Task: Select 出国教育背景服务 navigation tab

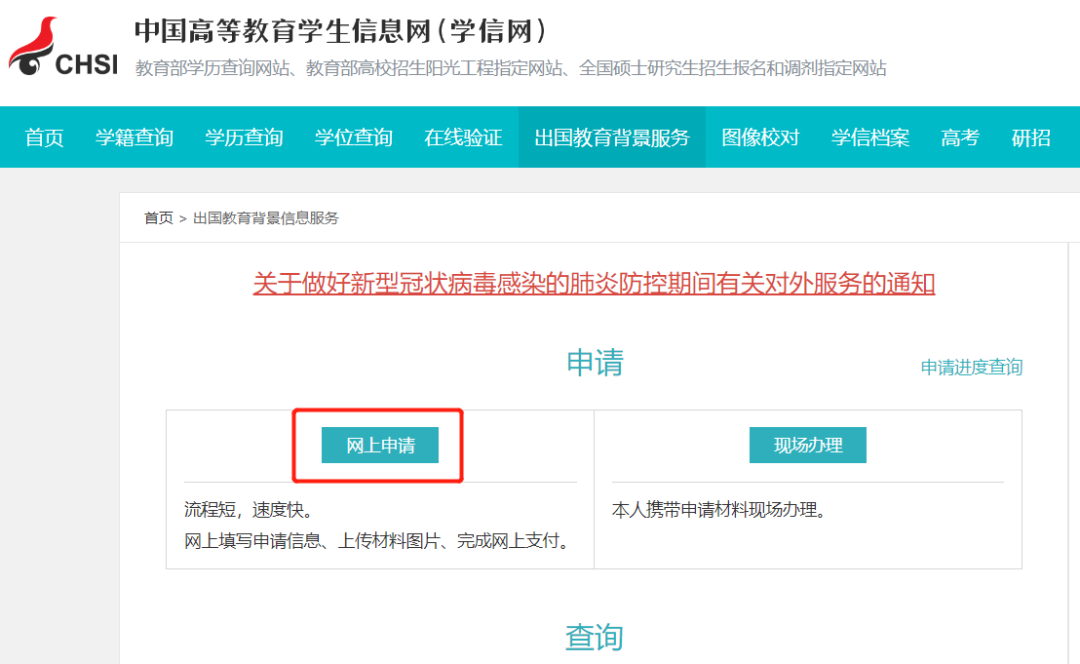Action: click(x=612, y=138)
